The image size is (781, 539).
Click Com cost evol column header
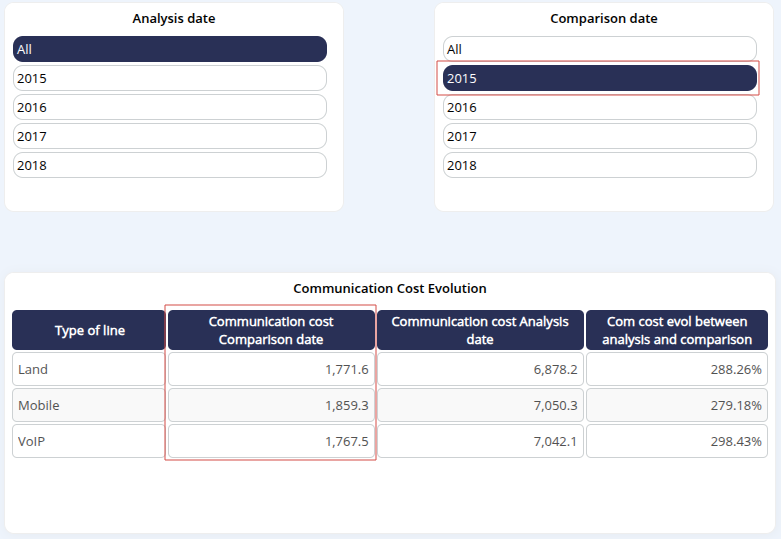(677, 330)
